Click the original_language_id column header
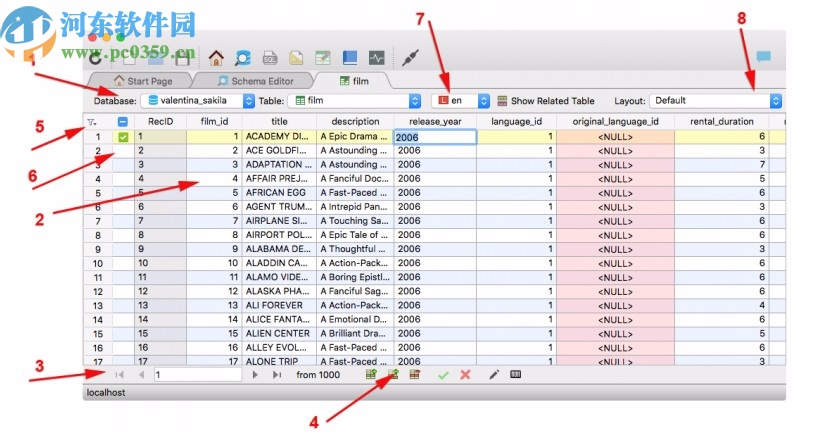This screenshot has width=819, height=437. coord(615,122)
